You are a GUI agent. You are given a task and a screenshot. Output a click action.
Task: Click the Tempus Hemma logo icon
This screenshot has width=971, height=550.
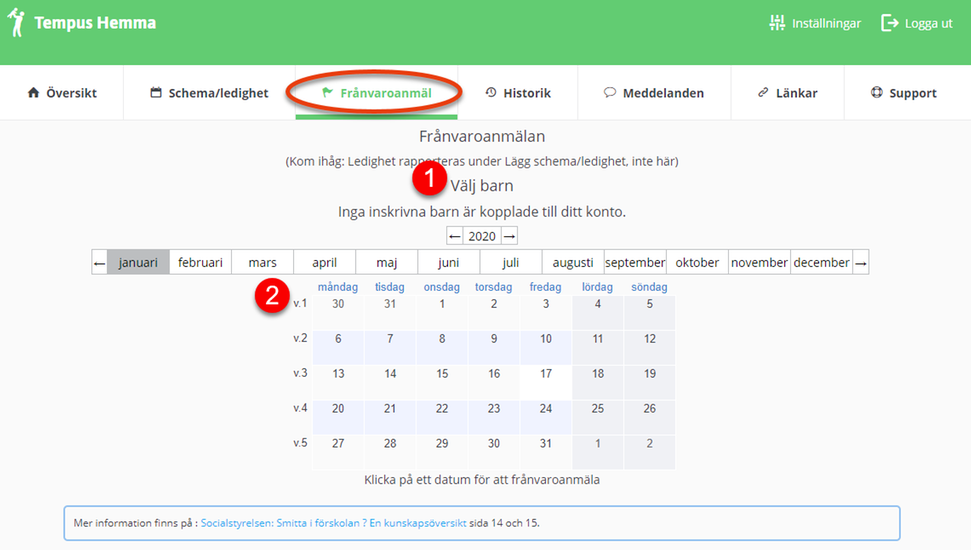tap(16, 22)
